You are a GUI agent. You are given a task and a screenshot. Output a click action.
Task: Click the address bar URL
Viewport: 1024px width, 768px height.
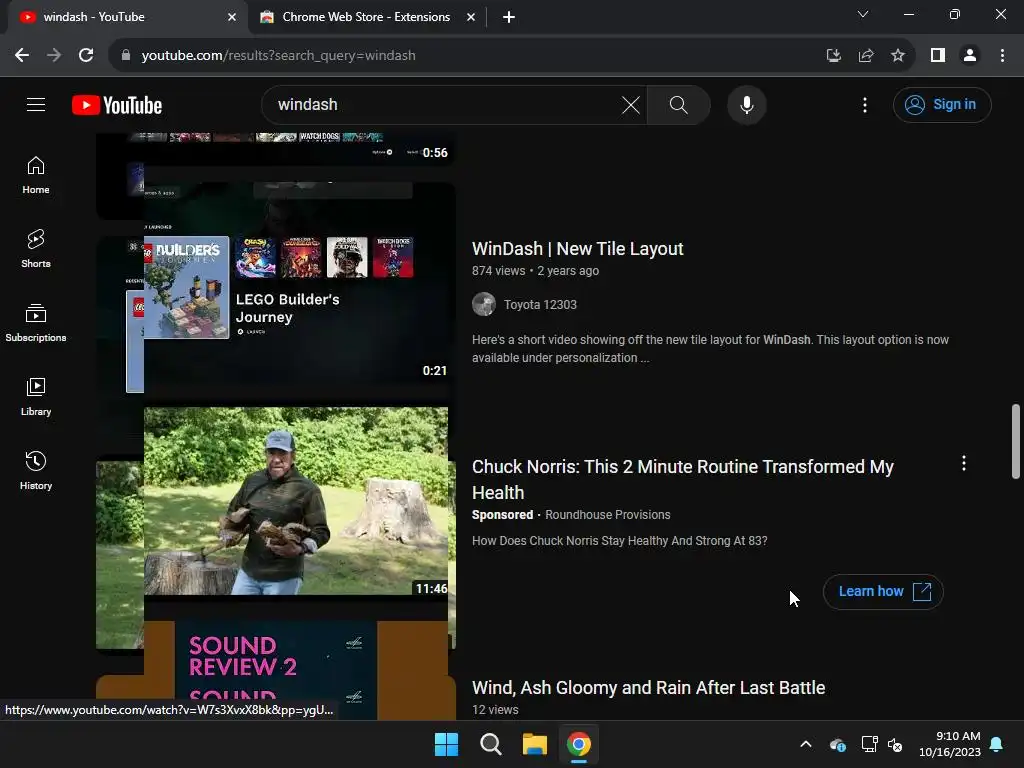[278, 56]
